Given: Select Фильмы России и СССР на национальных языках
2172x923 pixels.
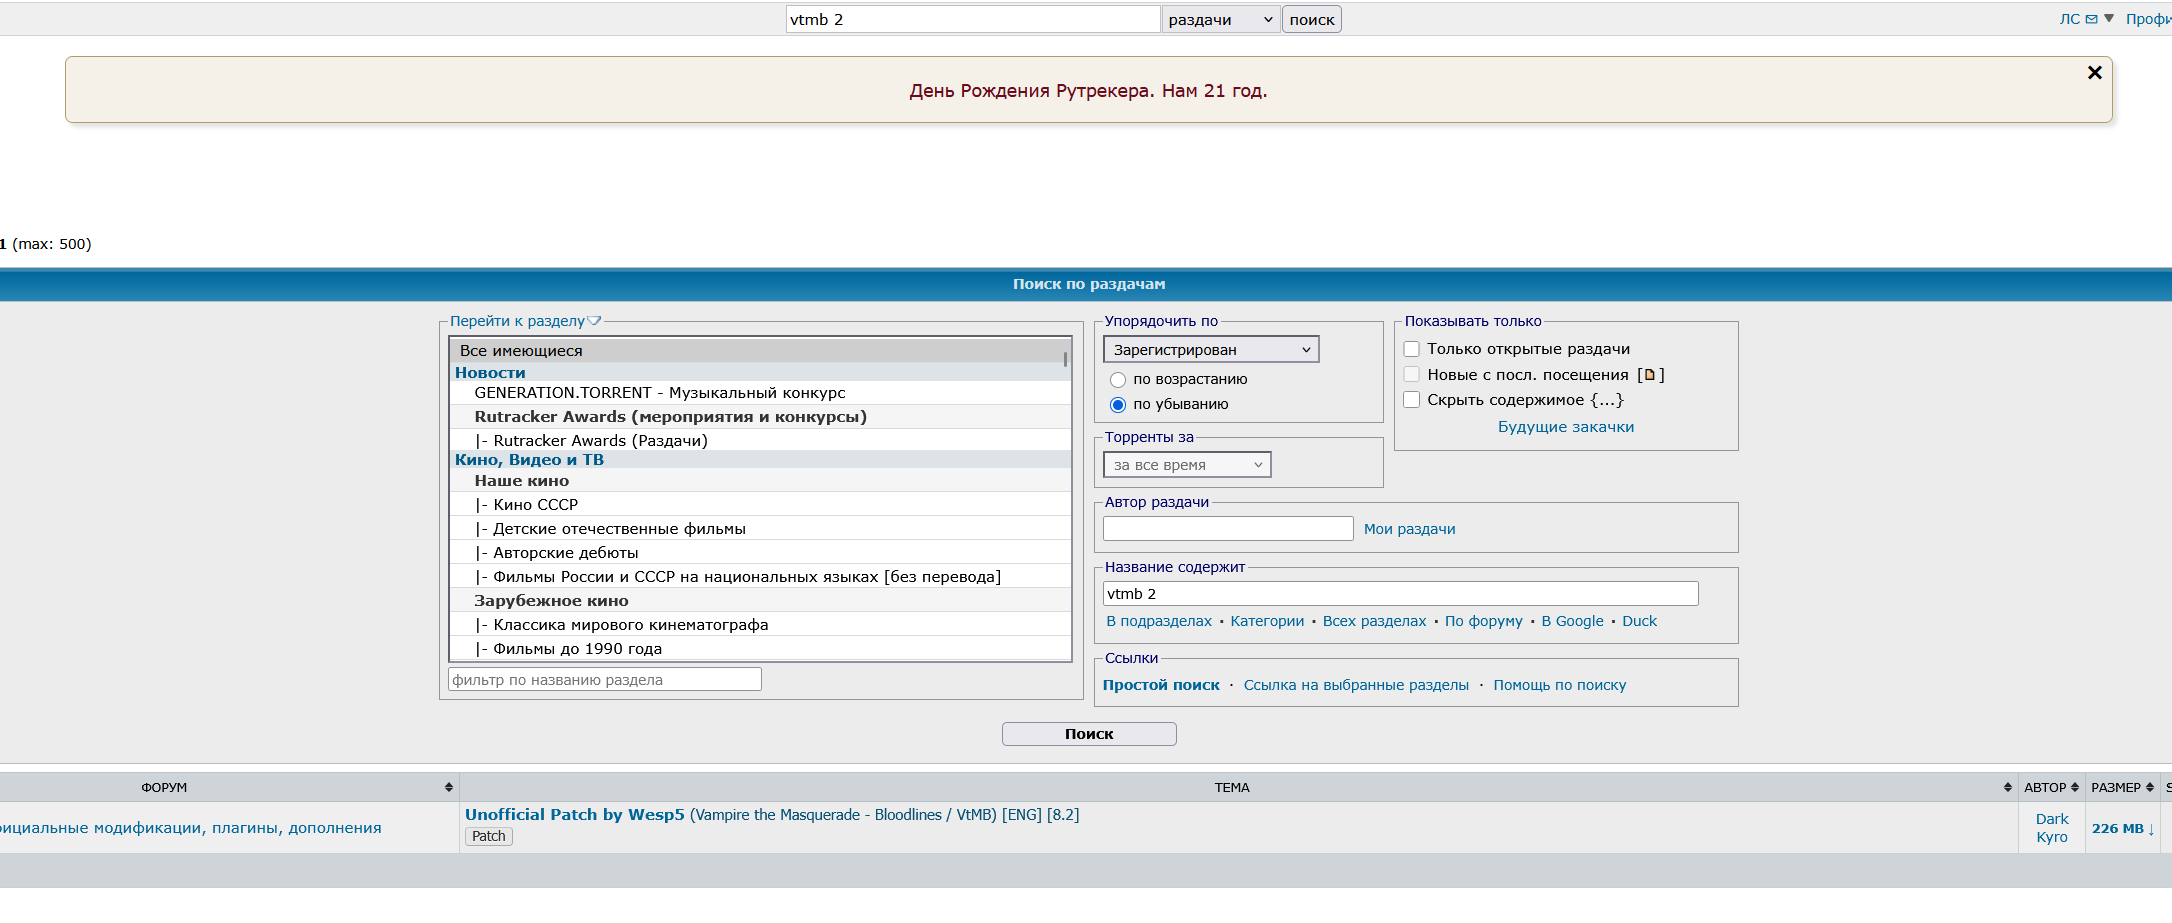Looking at the screenshot, I should 760,577.
